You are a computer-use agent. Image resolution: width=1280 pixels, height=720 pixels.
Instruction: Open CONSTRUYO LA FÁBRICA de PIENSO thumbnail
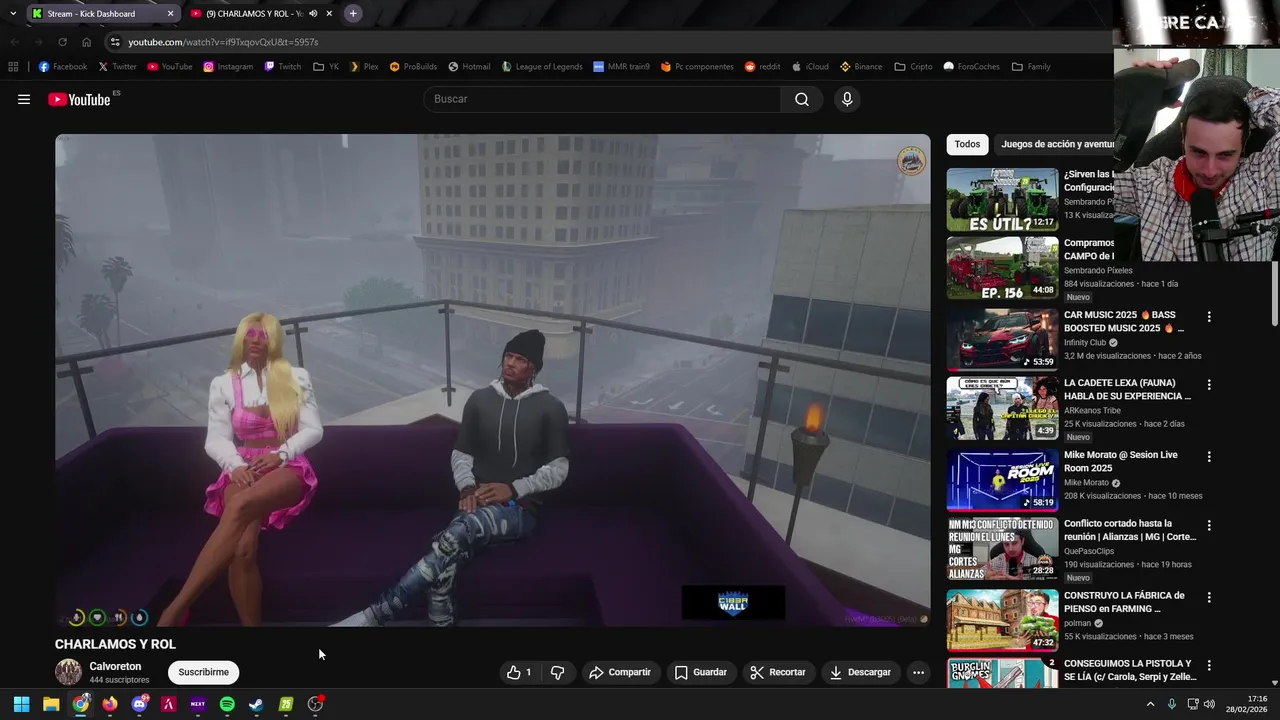point(1002,620)
